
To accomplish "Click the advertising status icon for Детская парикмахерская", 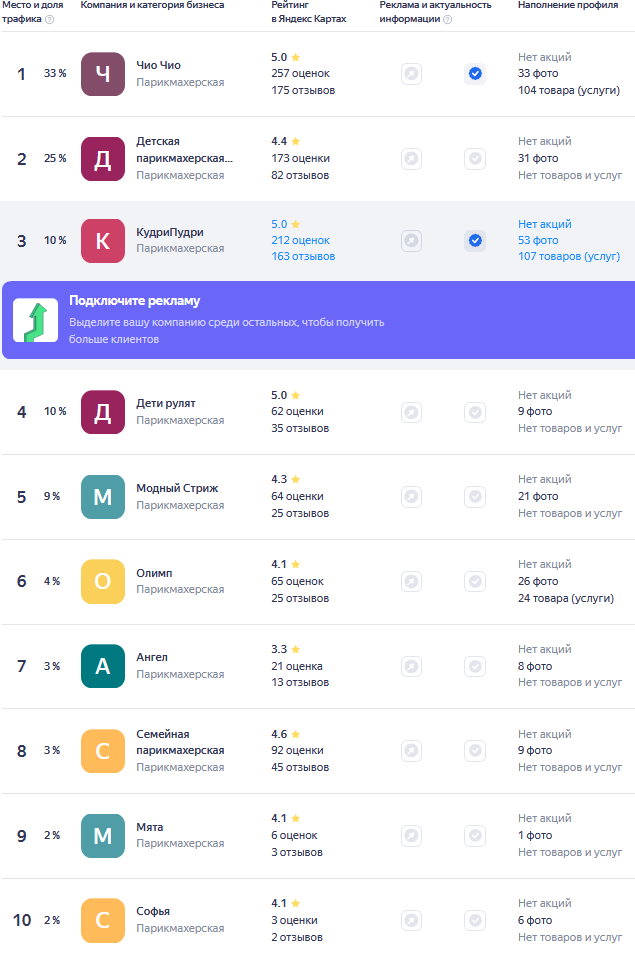I will 411,159.
